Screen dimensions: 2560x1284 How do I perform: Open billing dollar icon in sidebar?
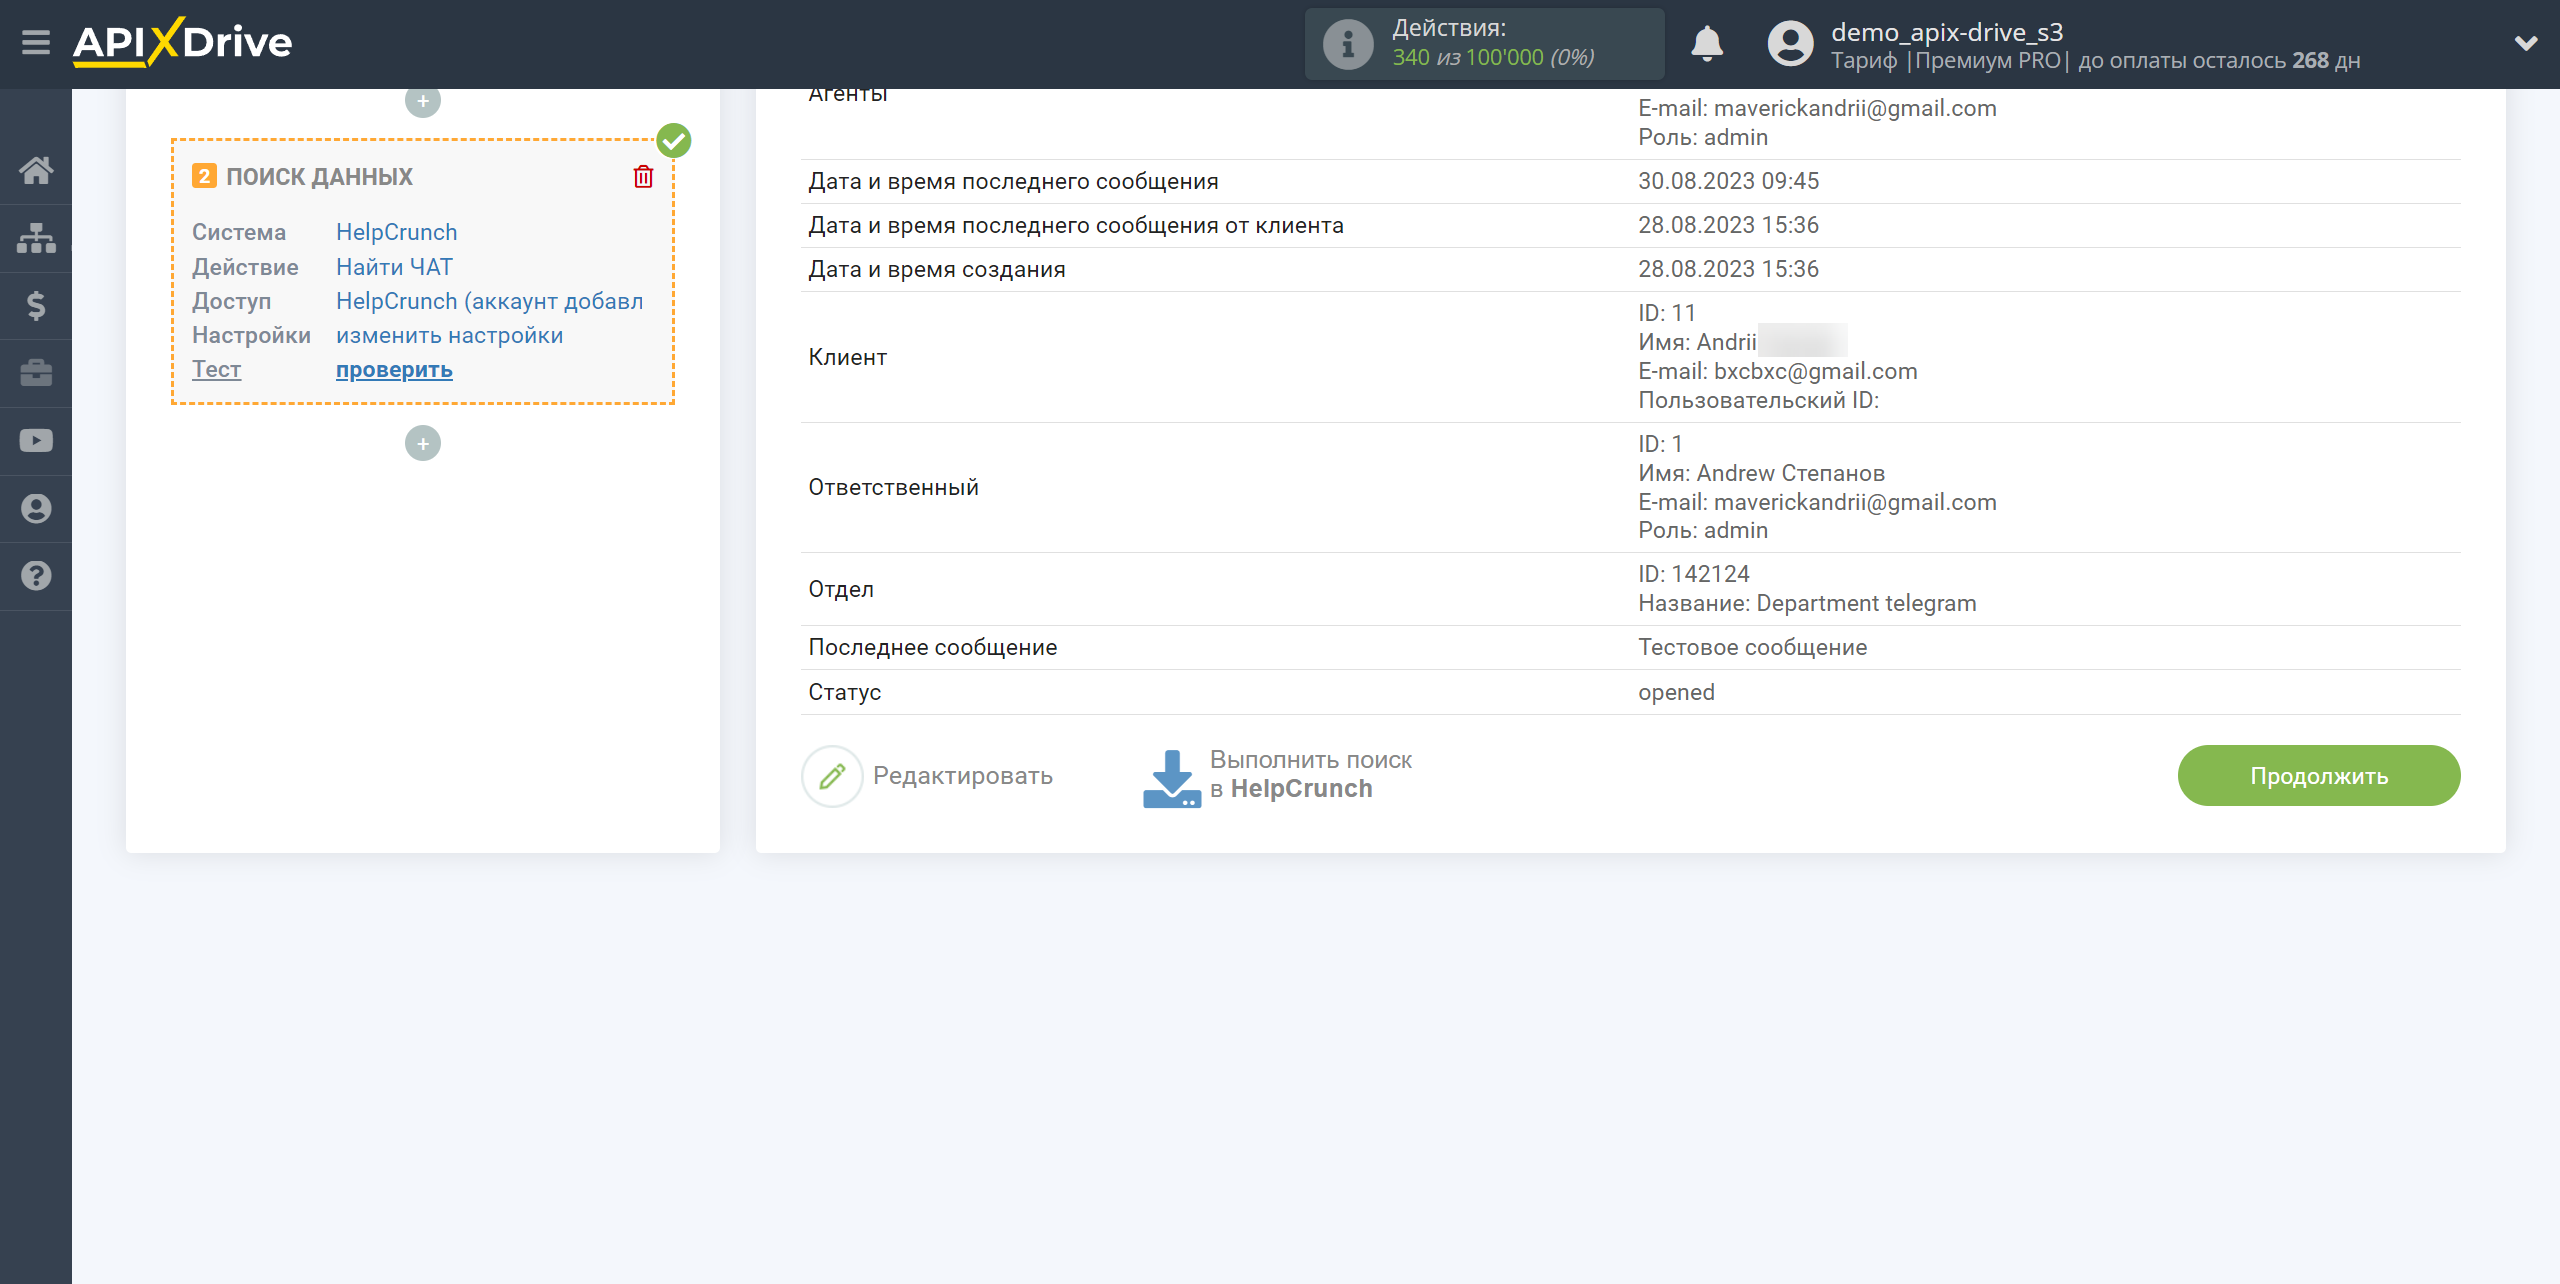pos(36,305)
